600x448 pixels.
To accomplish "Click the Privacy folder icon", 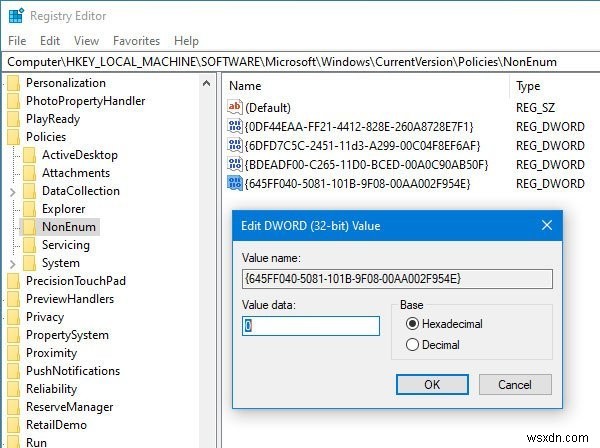I will coord(13,317).
